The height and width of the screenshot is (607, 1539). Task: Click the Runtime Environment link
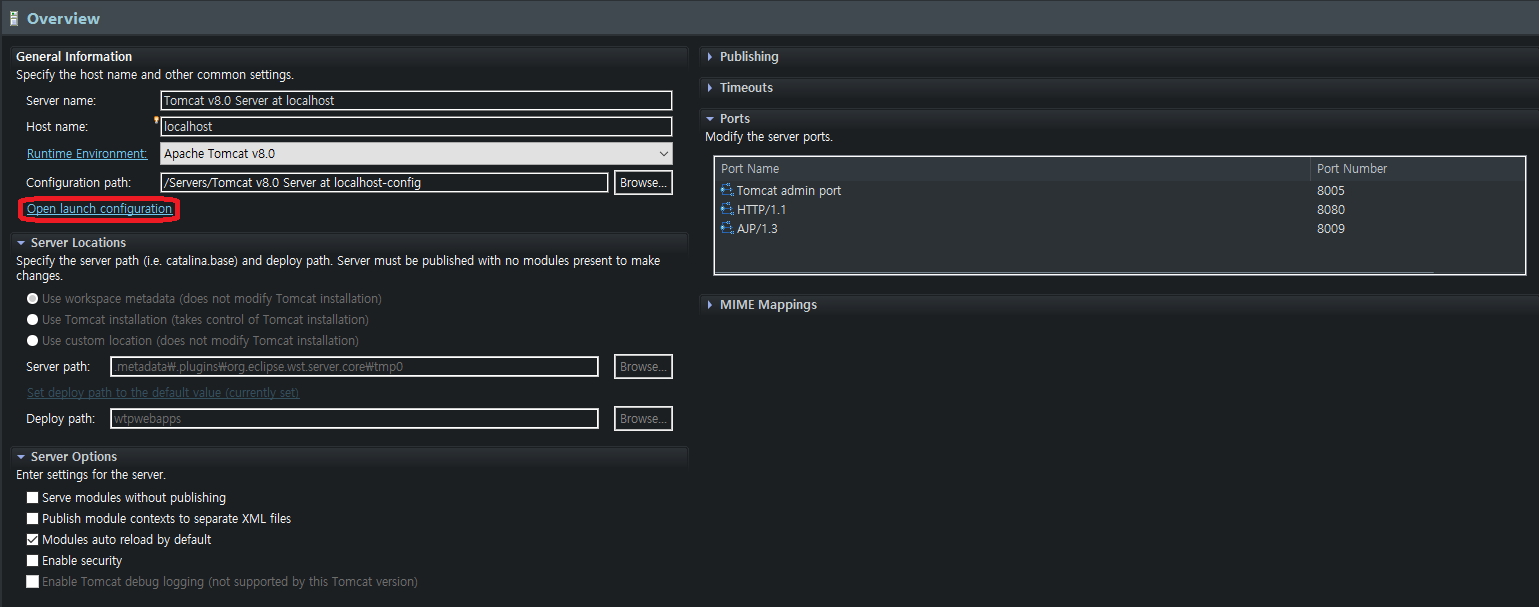click(x=86, y=153)
